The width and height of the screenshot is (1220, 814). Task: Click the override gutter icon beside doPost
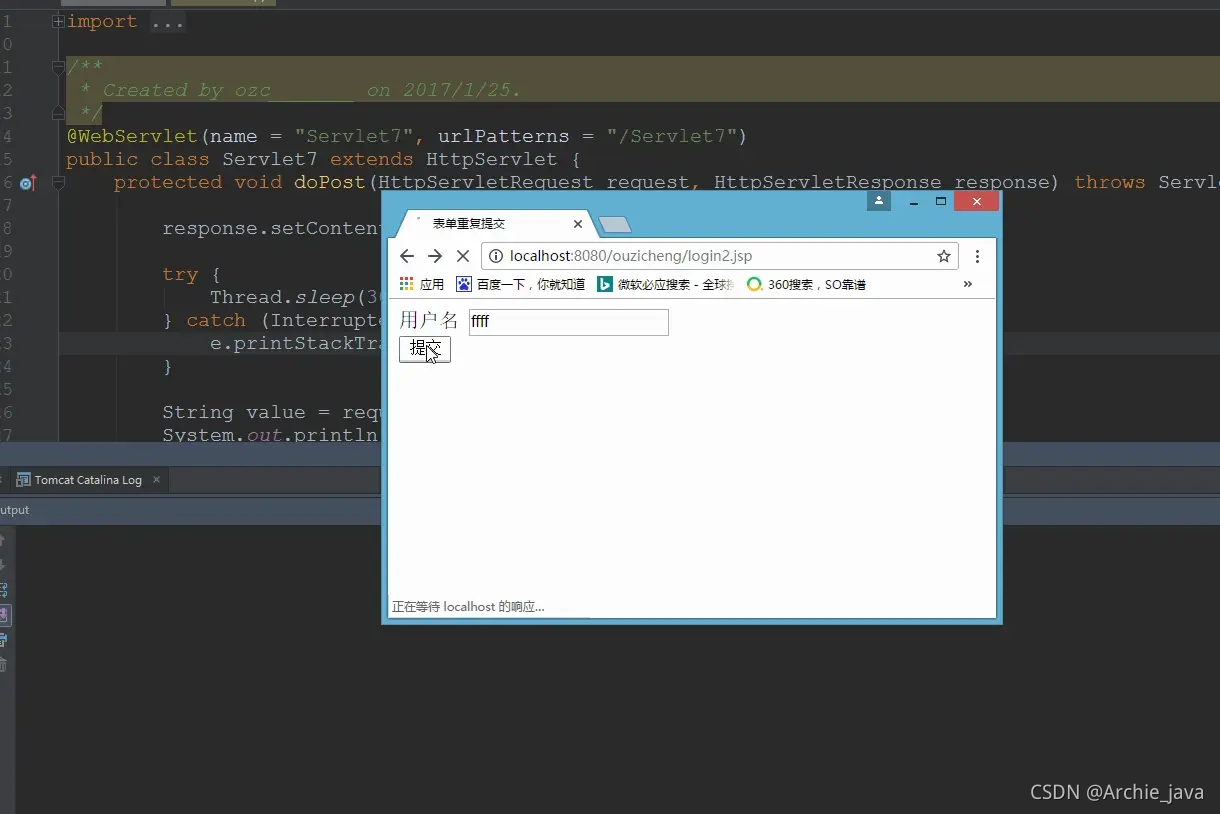click(27, 183)
